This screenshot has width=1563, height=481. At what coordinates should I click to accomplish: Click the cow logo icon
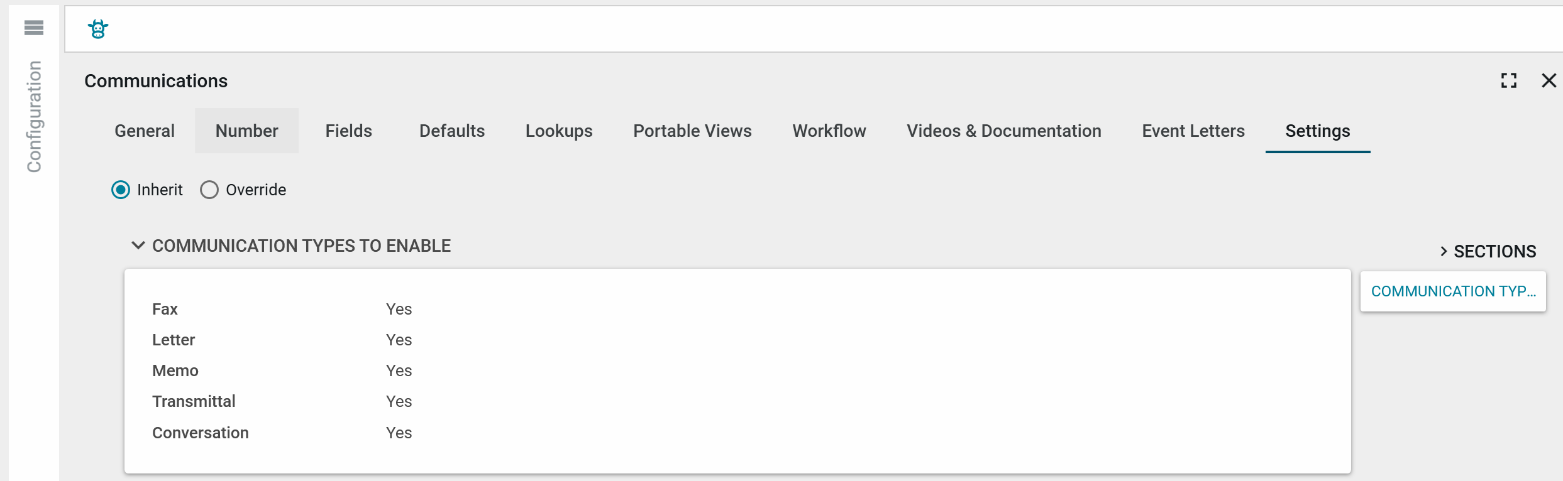click(97, 29)
